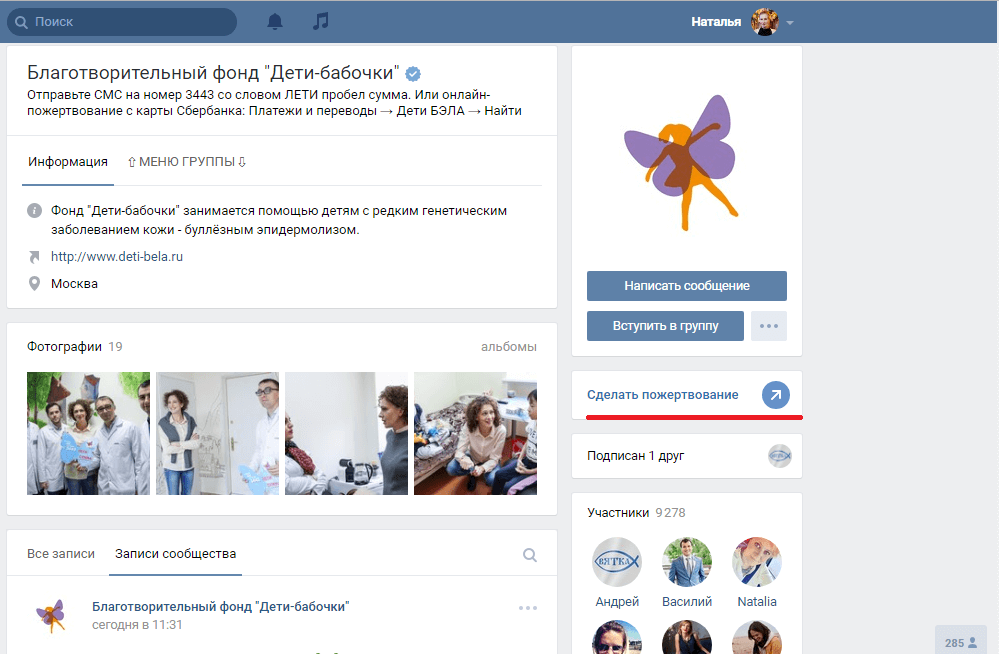
Task: Click the donation arrow icon
Action: pyautogui.click(x=775, y=395)
